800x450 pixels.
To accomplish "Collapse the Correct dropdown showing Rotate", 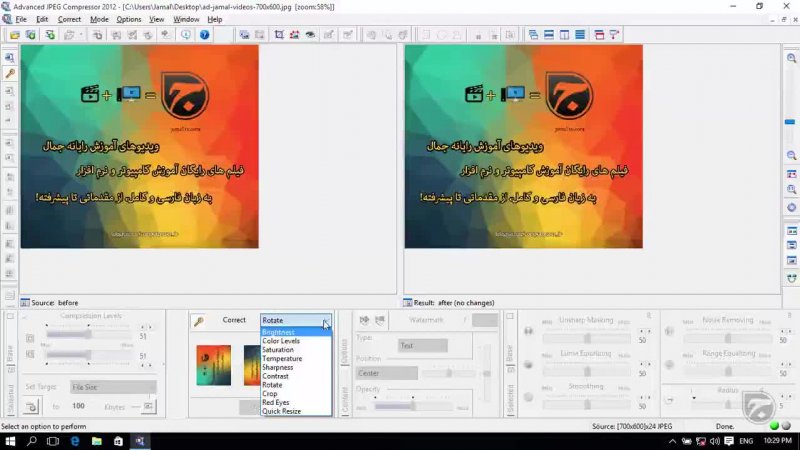I will tap(325, 321).
